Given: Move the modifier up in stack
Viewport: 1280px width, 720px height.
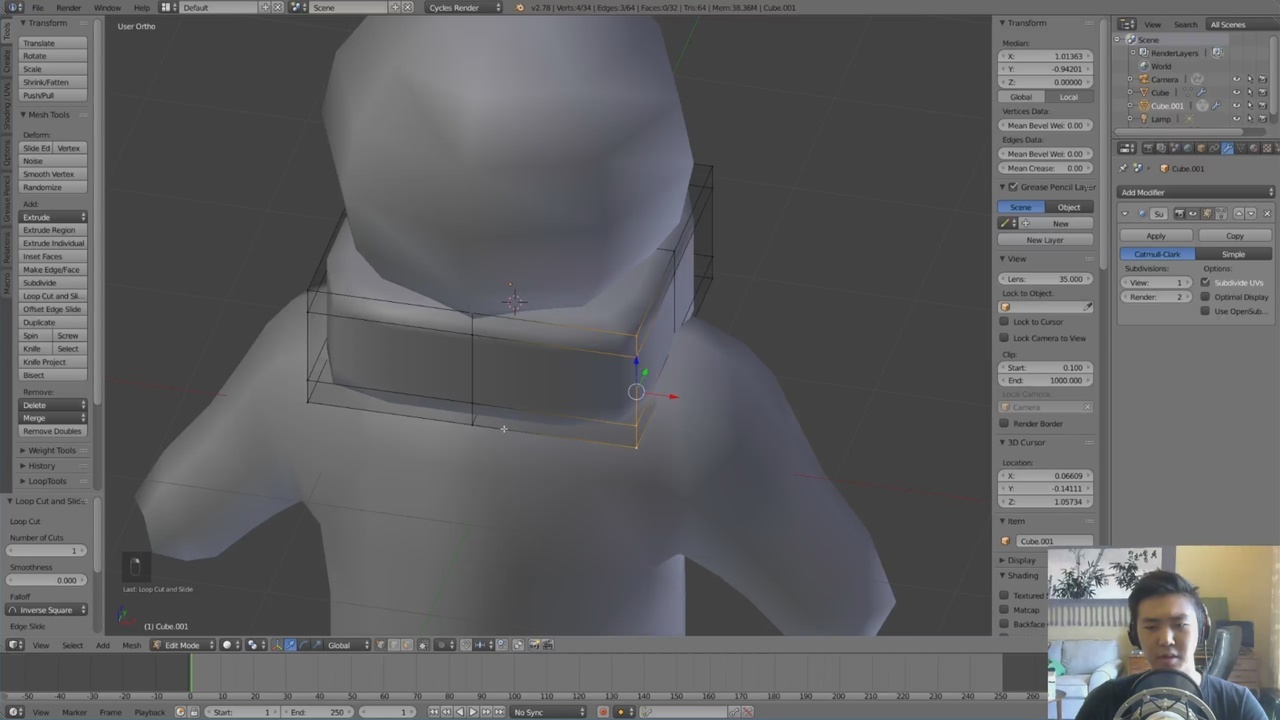Looking at the screenshot, I should 1238,214.
